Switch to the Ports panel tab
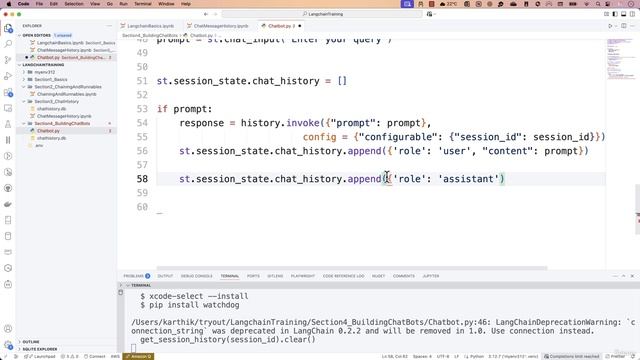The height and width of the screenshot is (360, 640). click(x=253, y=276)
